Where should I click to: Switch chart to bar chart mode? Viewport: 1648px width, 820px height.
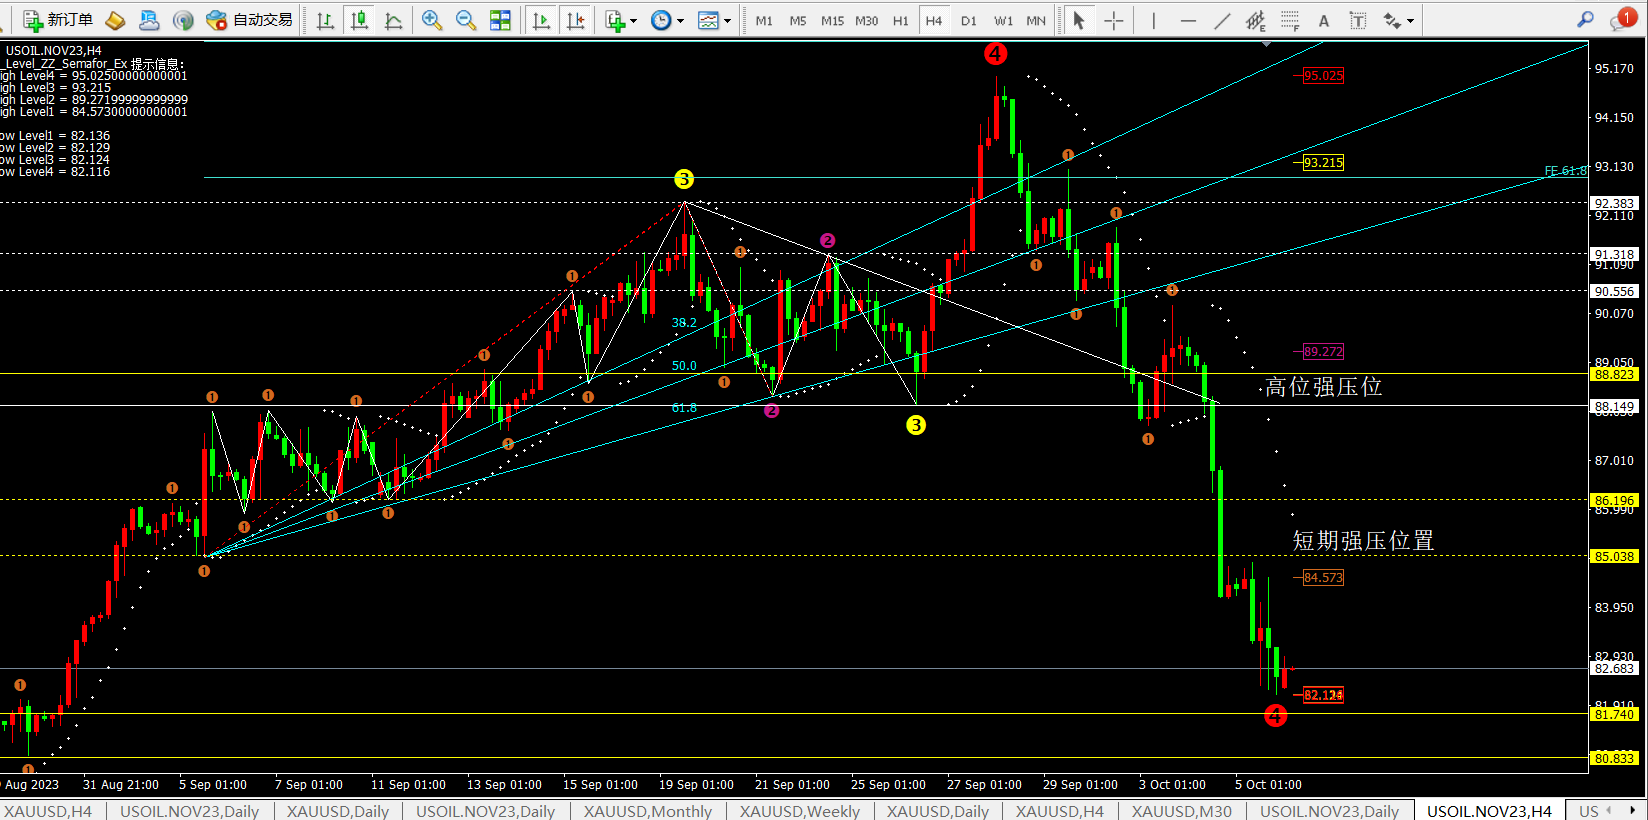pos(325,20)
